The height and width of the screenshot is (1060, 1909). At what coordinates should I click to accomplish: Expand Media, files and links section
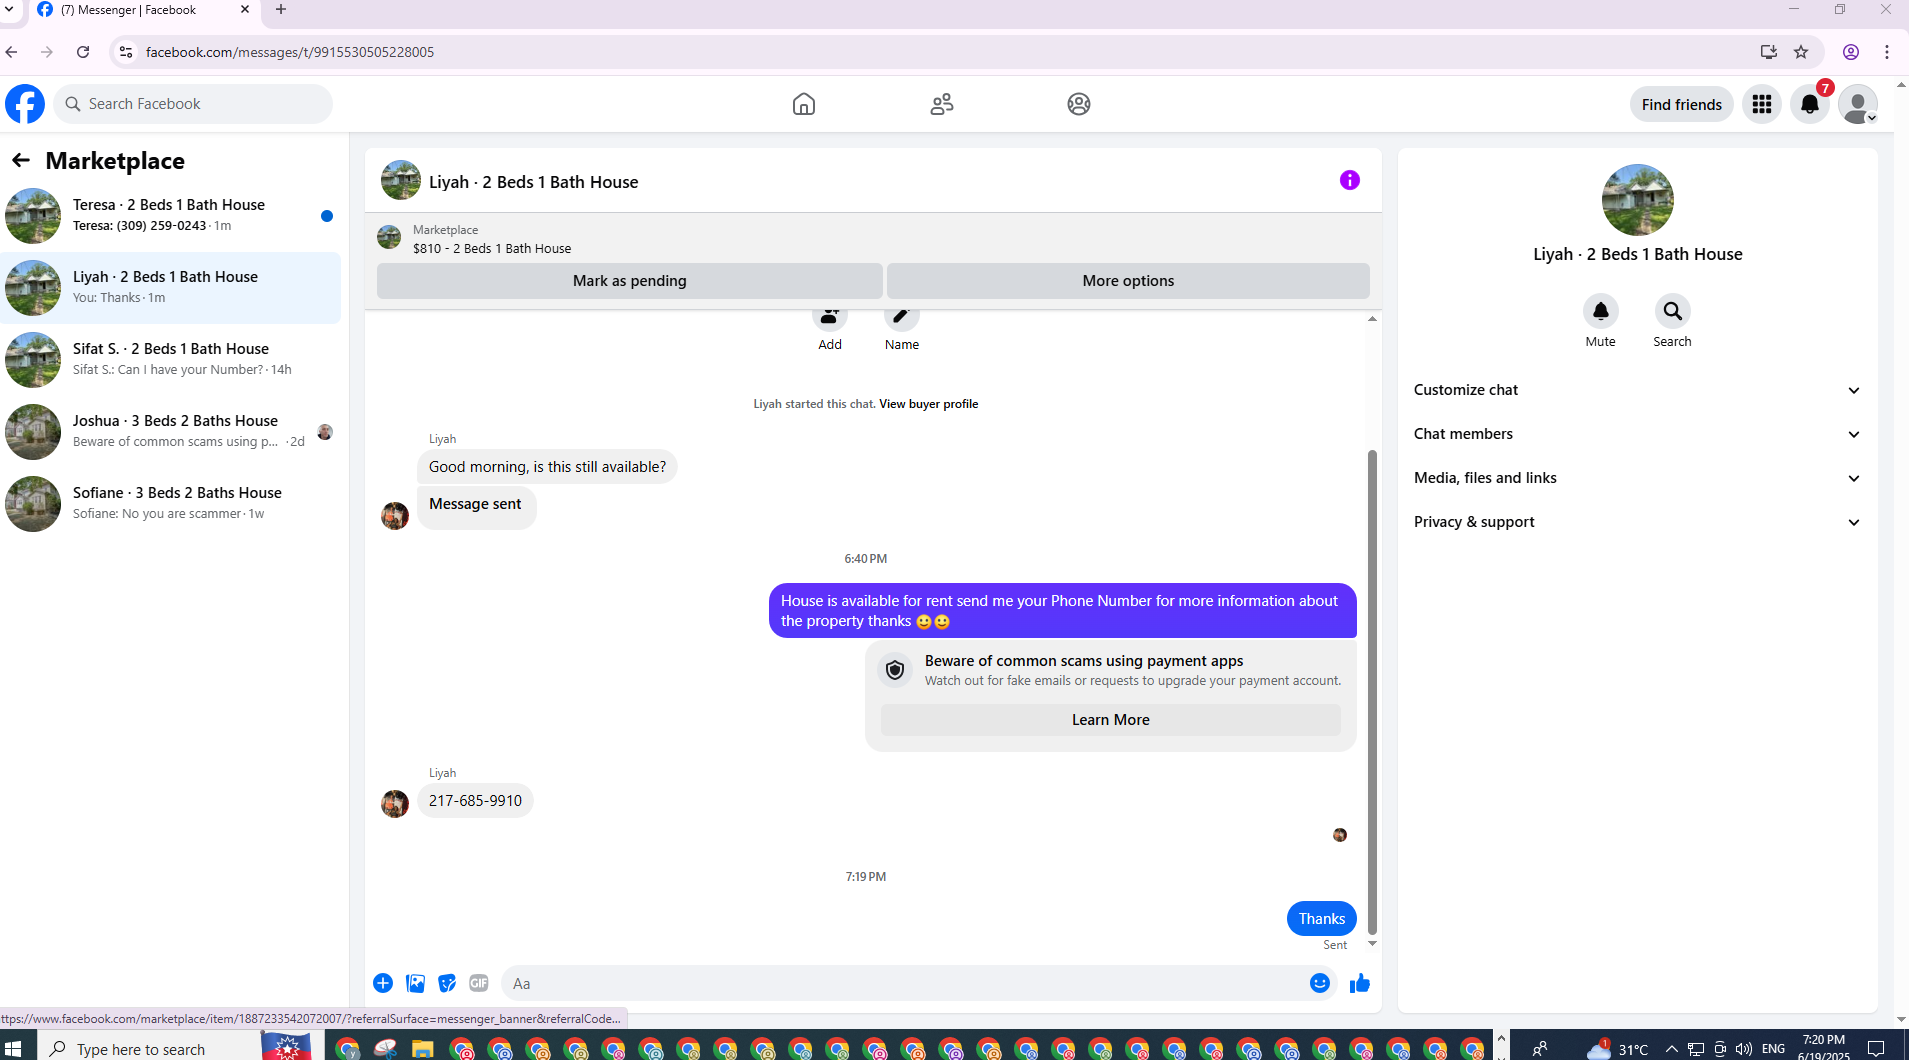(1638, 478)
